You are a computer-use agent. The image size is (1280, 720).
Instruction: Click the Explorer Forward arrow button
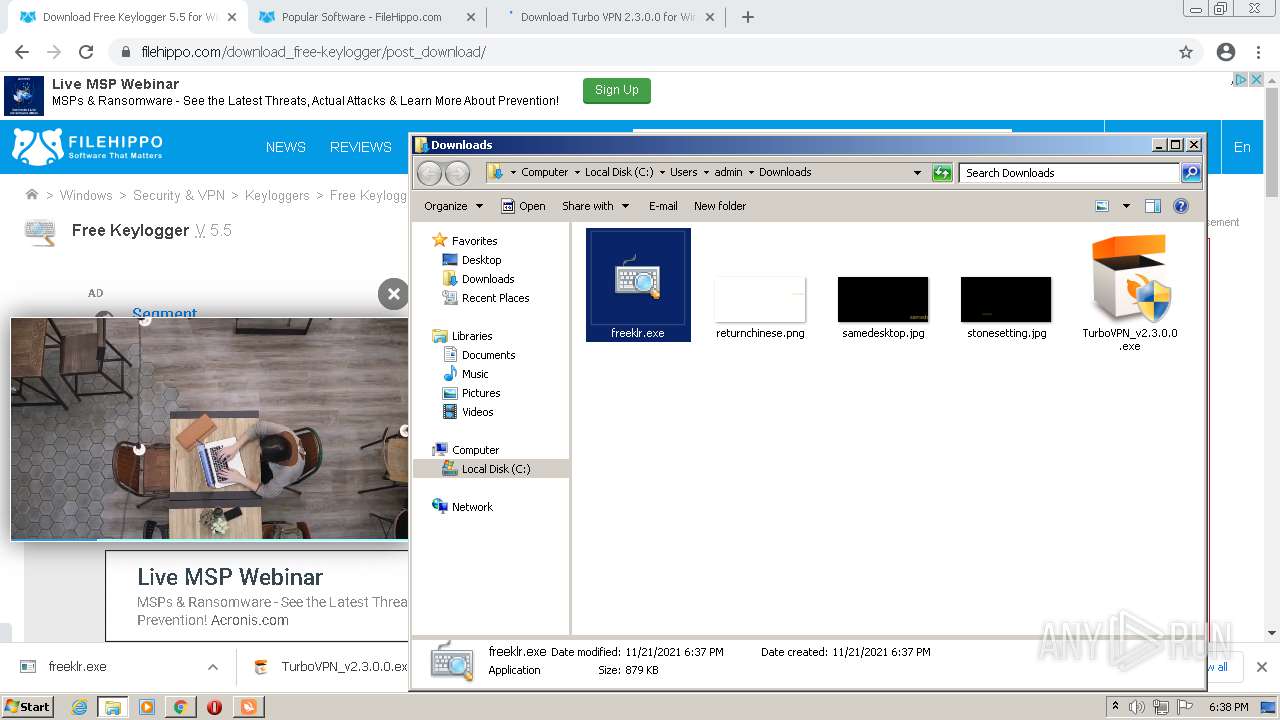457,173
